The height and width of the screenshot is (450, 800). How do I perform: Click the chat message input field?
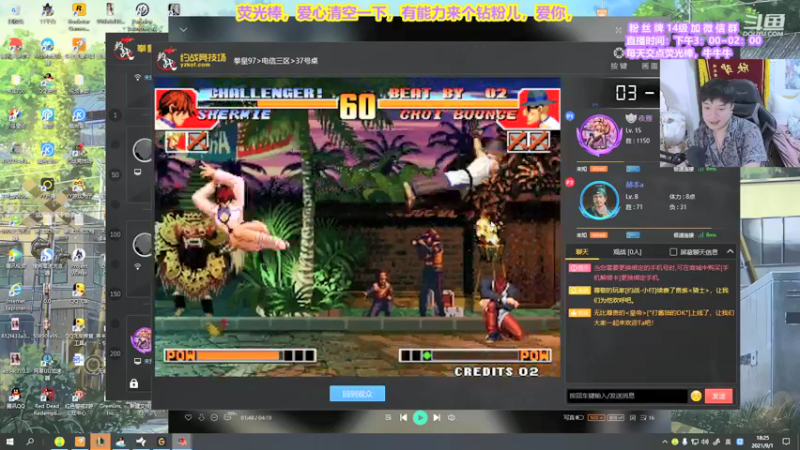(x=627, y=396)
